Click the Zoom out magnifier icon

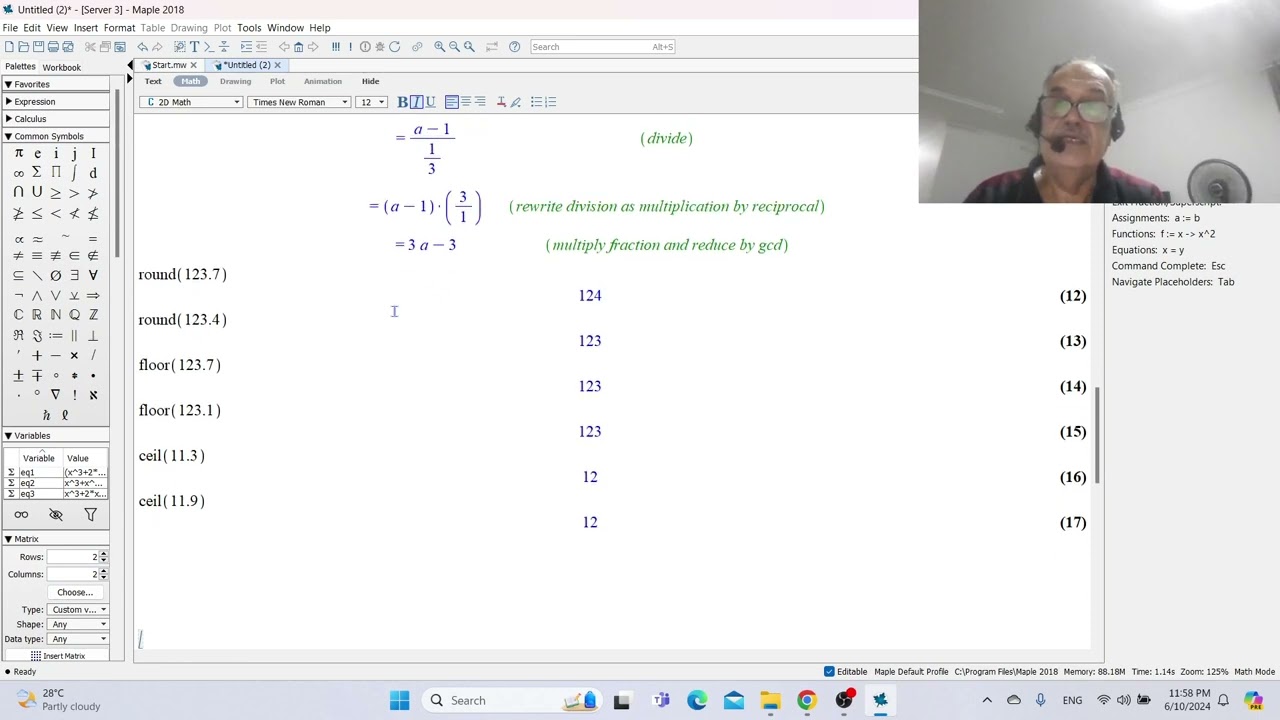click(454, 46)
